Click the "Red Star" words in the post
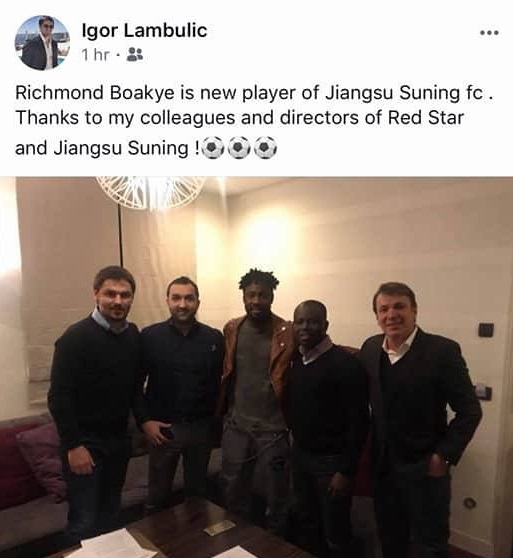 tap(426, 117)
